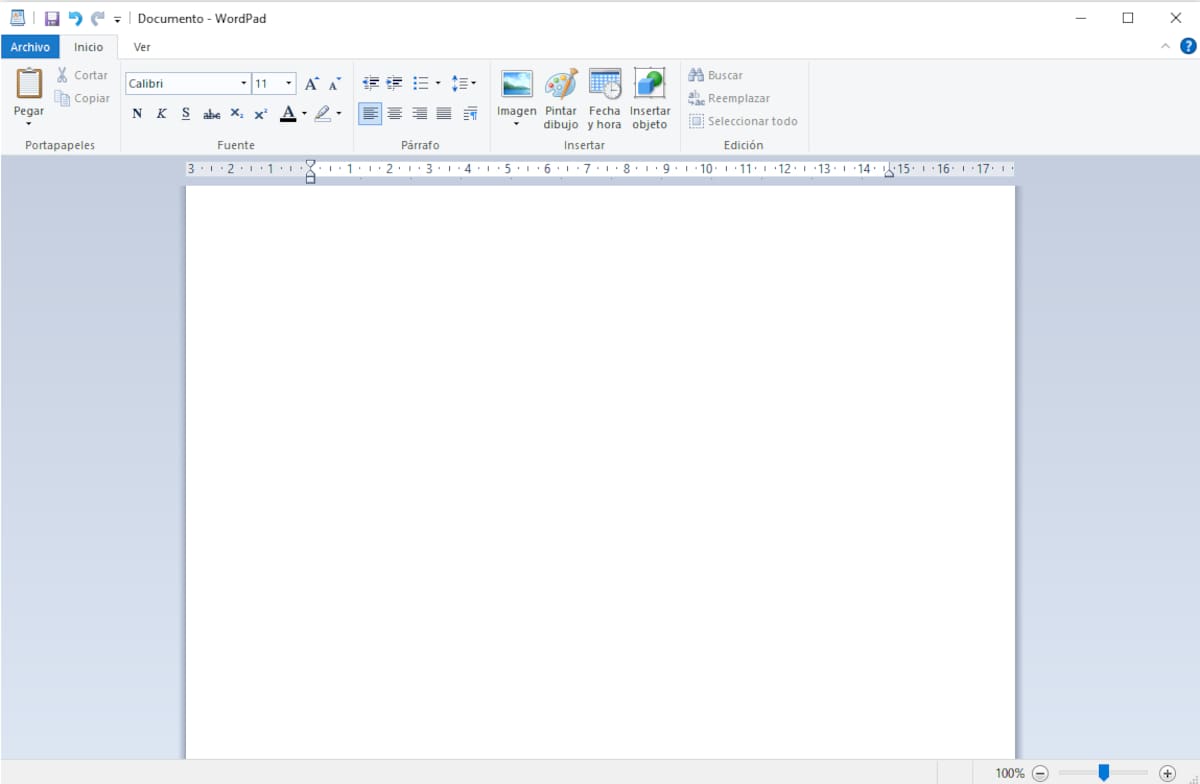Click the first-line indent marker on ruler
Viewport: 1200px width, 784px height.
click(310, 164)
